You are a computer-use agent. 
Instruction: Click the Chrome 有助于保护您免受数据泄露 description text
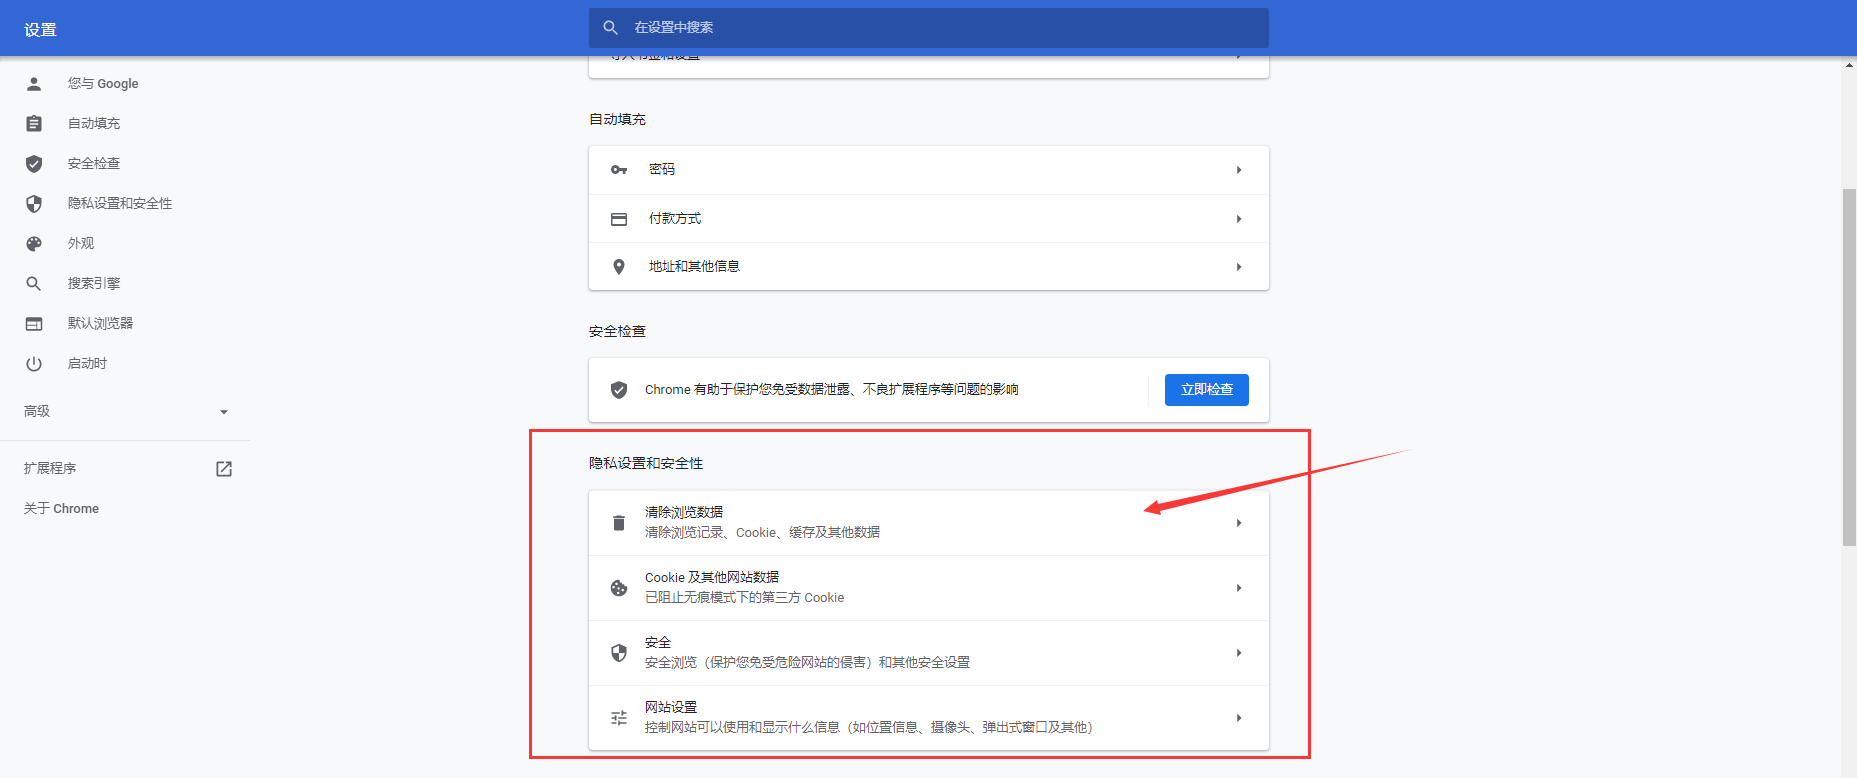point(831,390)
